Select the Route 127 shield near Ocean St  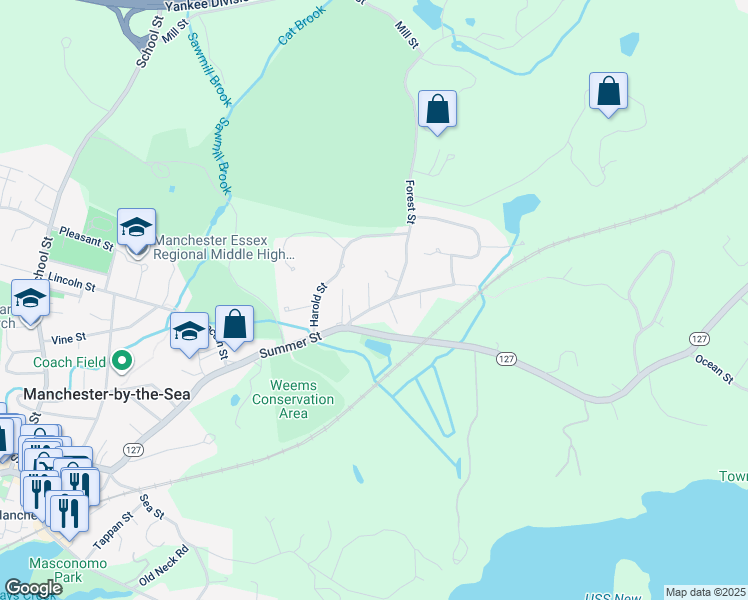[699, 339]
